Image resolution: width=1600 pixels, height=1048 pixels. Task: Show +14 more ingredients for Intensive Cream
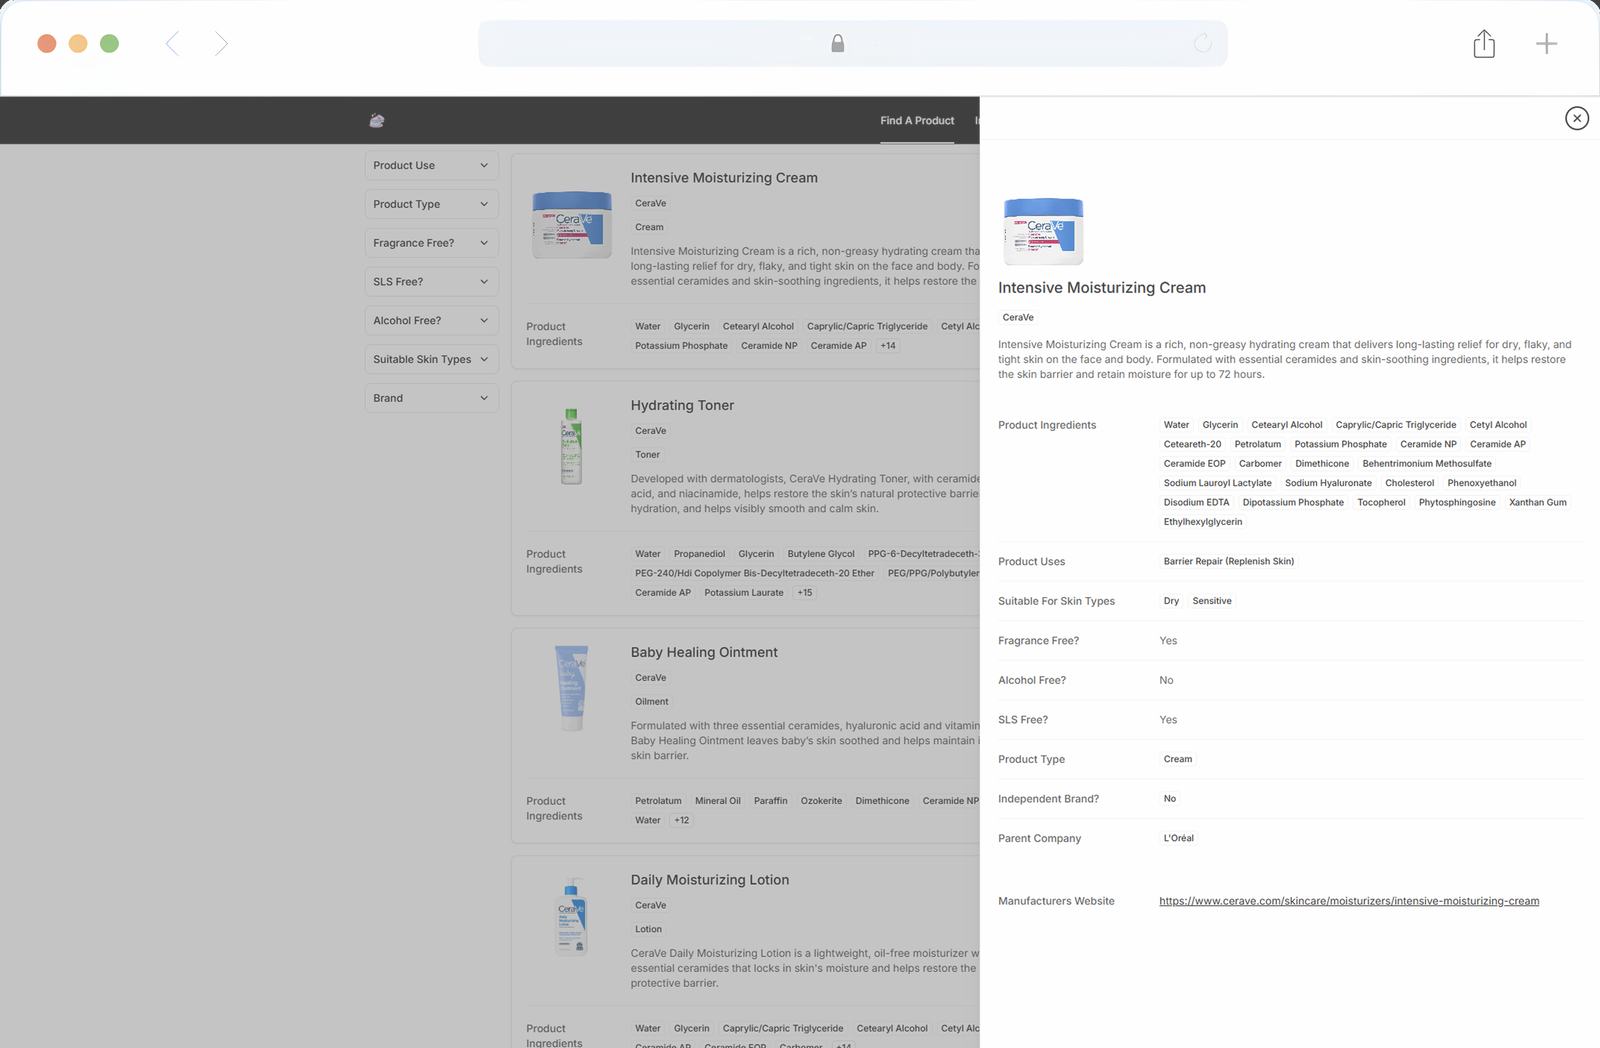tap(888, 346)
